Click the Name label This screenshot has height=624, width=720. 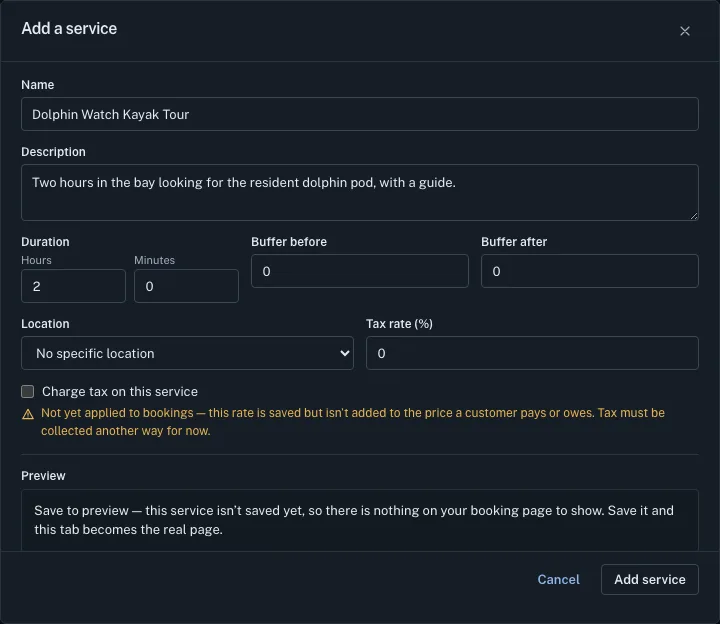(38, 84)
